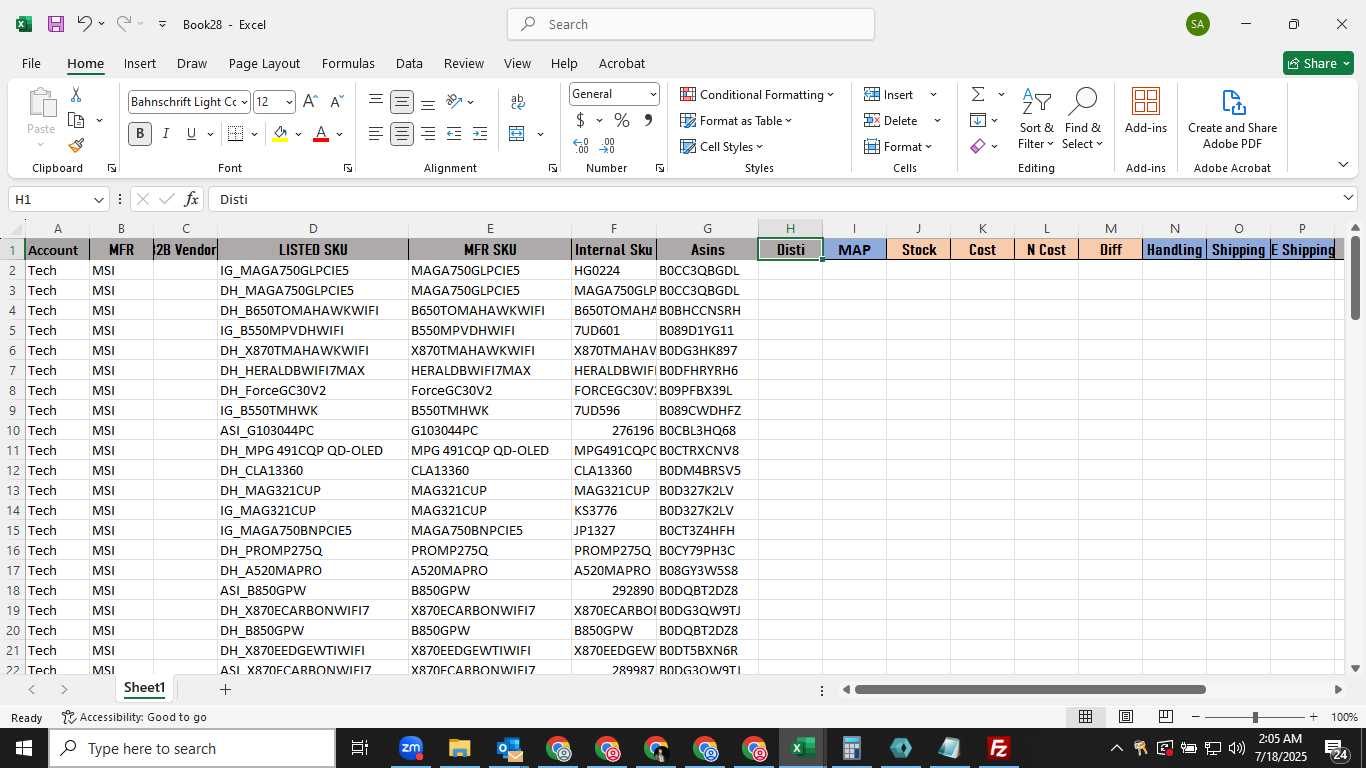This screenshot has height=768, width=1366.
Task: Add a new sheet with plus button
Action: click(225, 689)
